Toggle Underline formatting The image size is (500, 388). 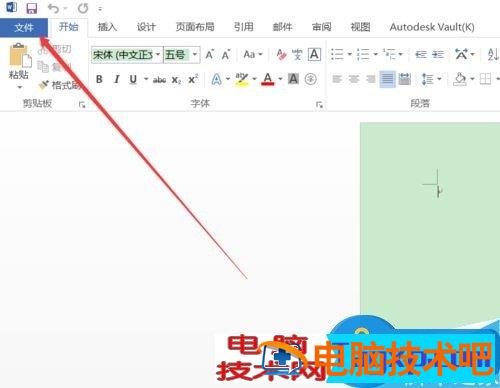(x=133, y=79)
